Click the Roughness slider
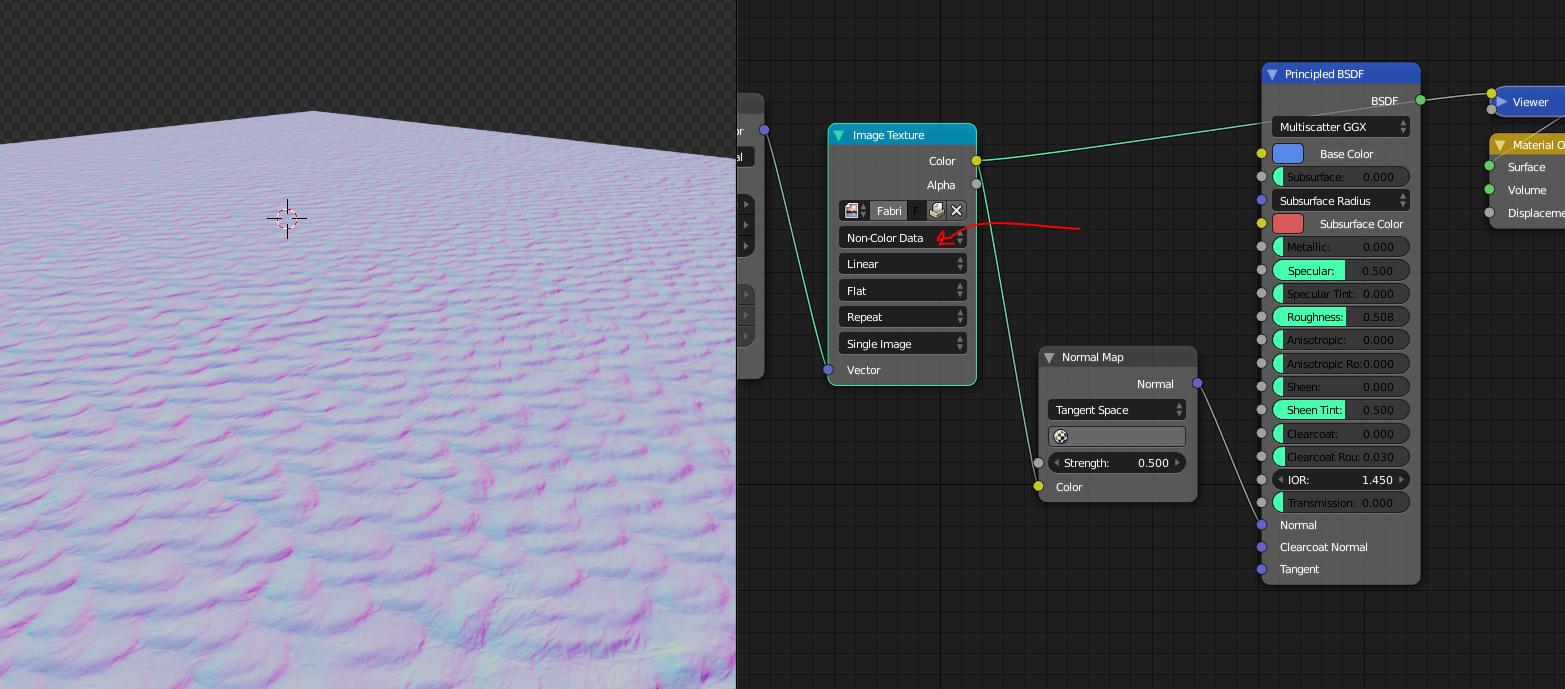 [1340, 317]
